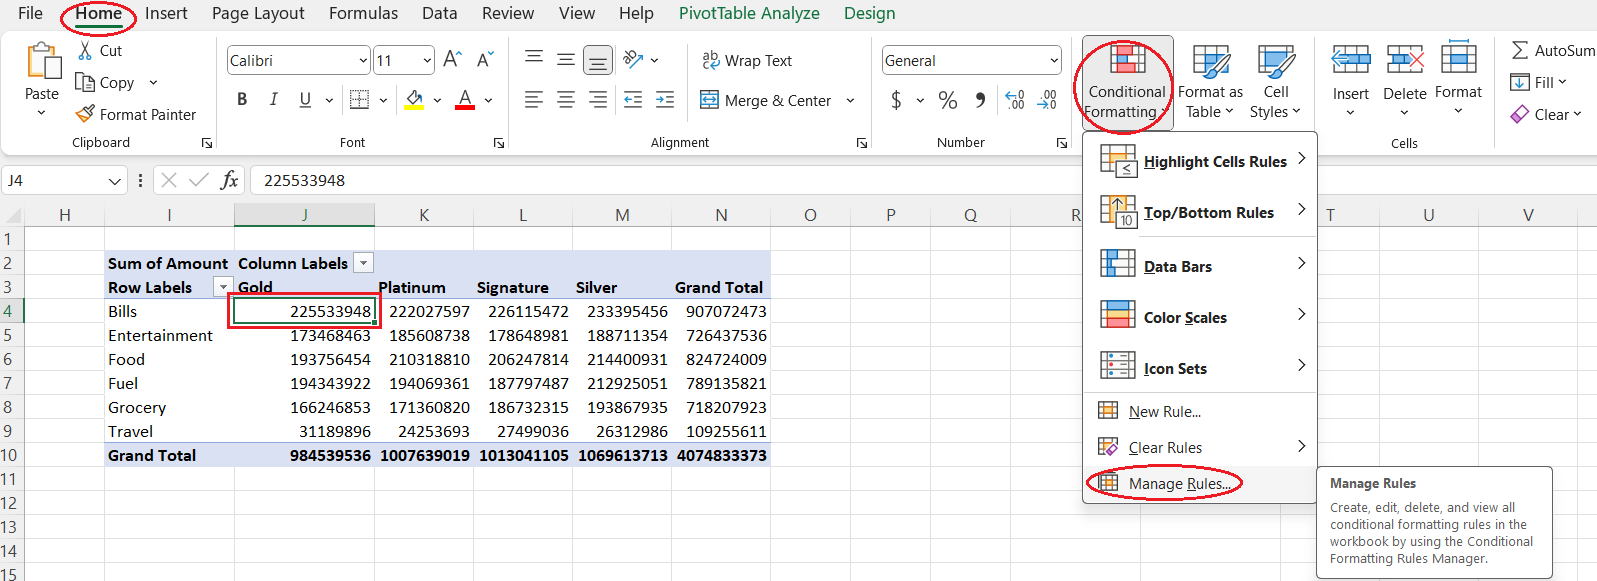This screenshot has height=581, width=1597.
Task: Select Manage Rules... menu entry
Action: pyautogui.click(x=1200, y=483)
